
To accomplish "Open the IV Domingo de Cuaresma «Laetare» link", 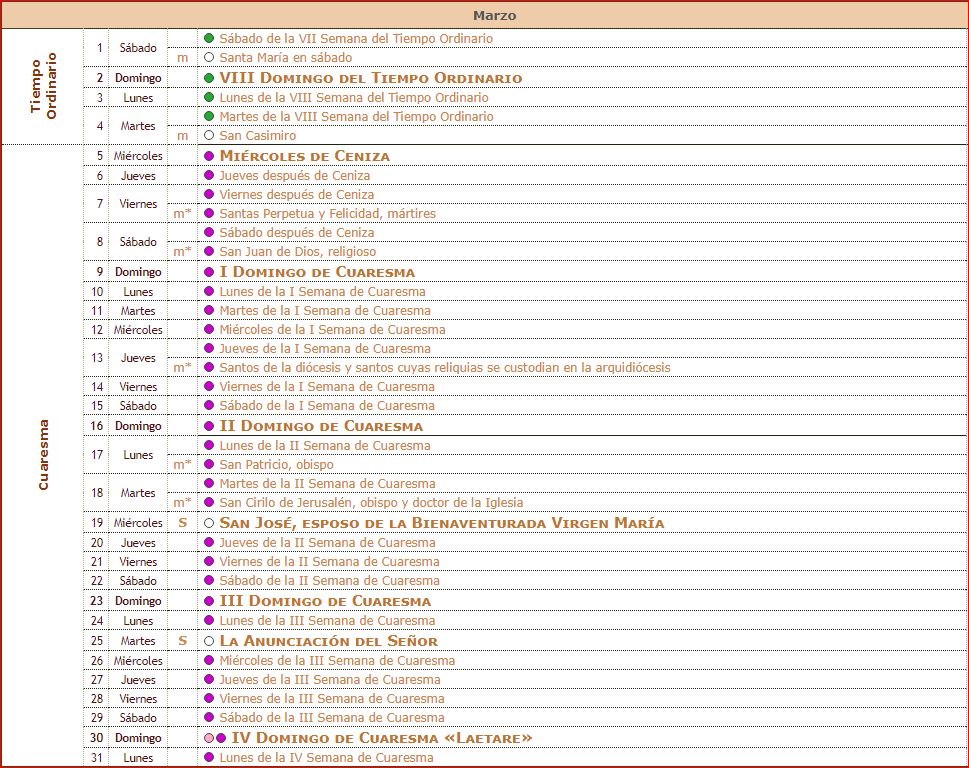I will pyautogui.click(x=381, y=738).
